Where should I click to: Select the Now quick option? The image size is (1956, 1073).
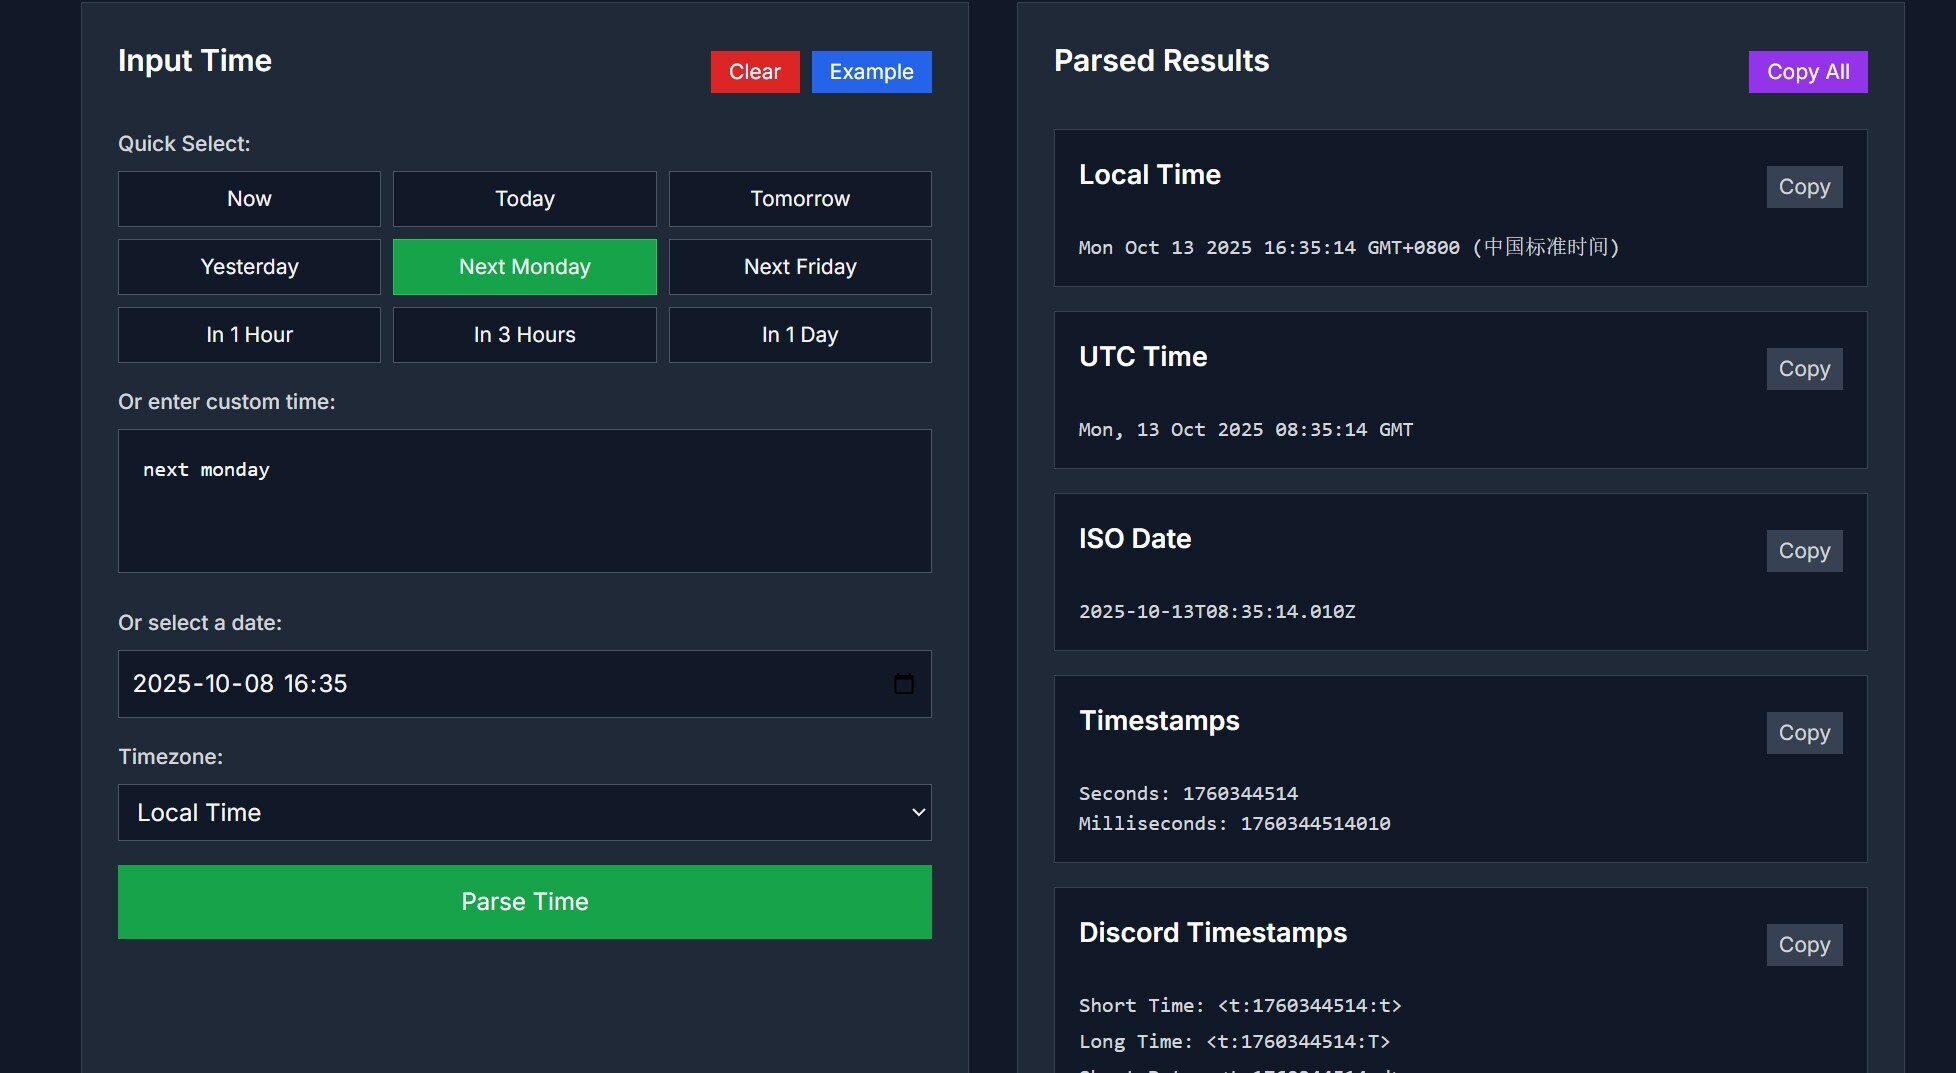click(249, 199)
